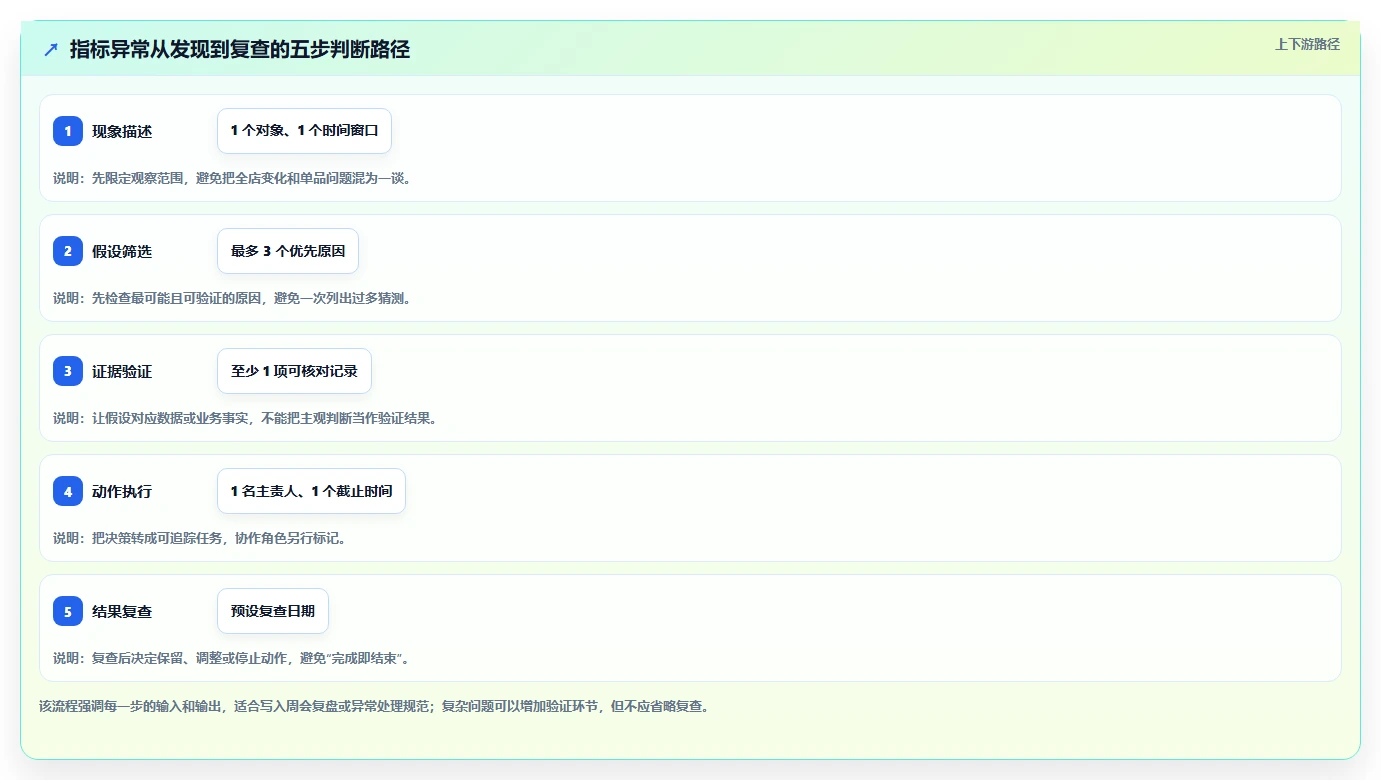Click the step title 结果复查
The height and width of the screenshot is (780, 1381).
(122, 611)
